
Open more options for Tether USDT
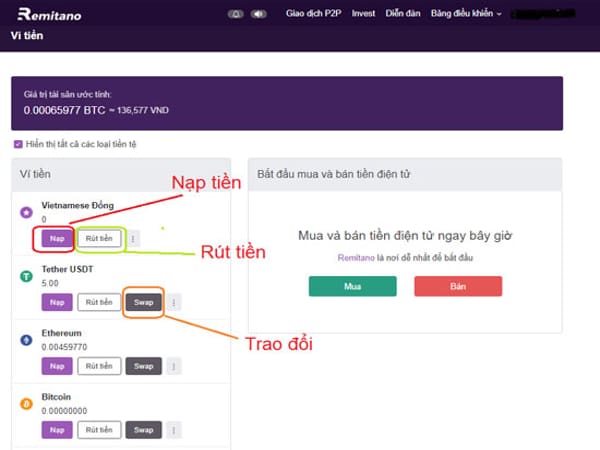(x=174, y=303)
